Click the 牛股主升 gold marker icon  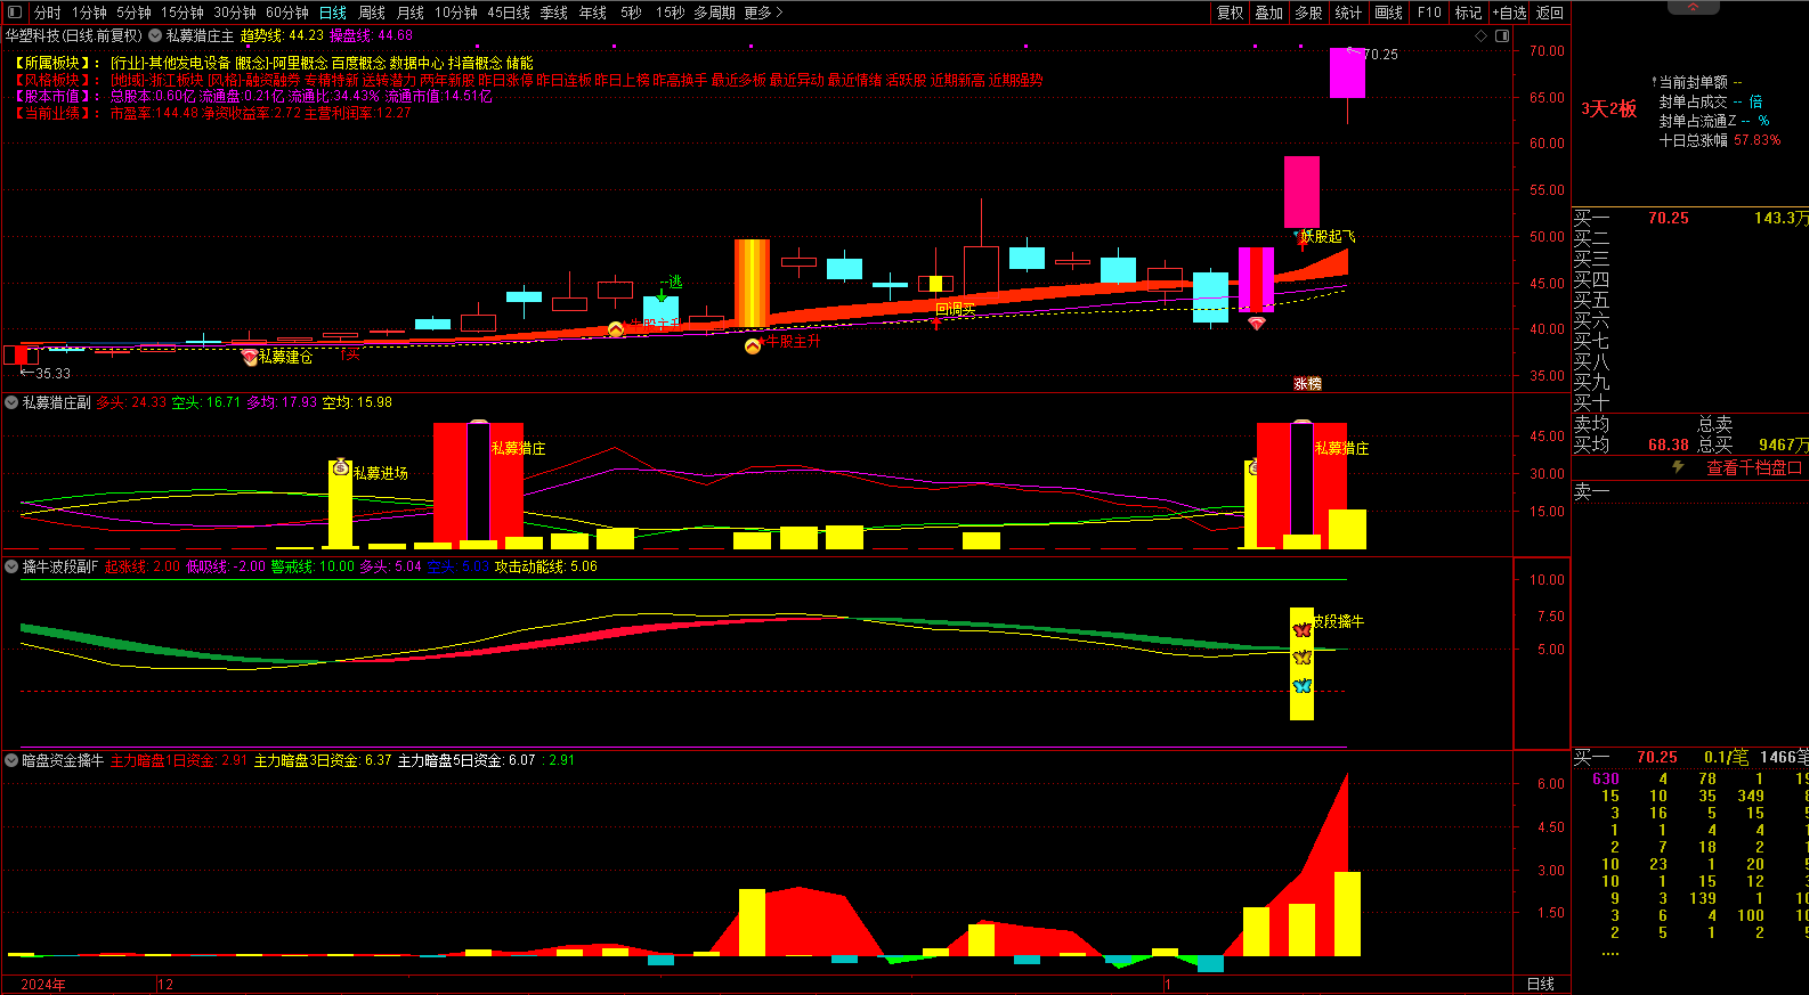tap(752, 346)
